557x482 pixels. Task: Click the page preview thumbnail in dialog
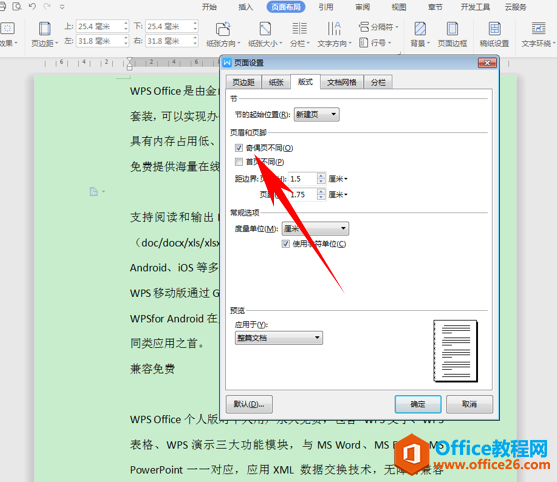click(455, 351)
